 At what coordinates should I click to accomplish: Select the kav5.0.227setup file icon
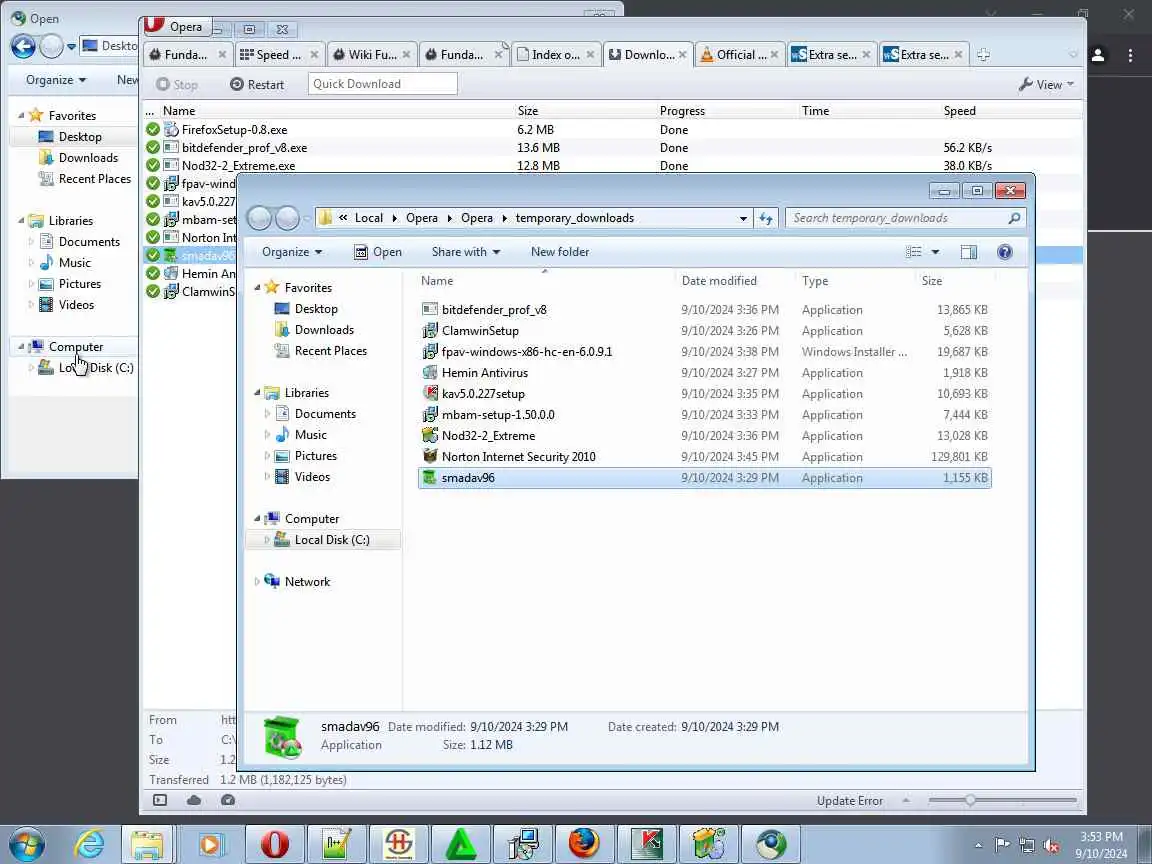(430, 394)
